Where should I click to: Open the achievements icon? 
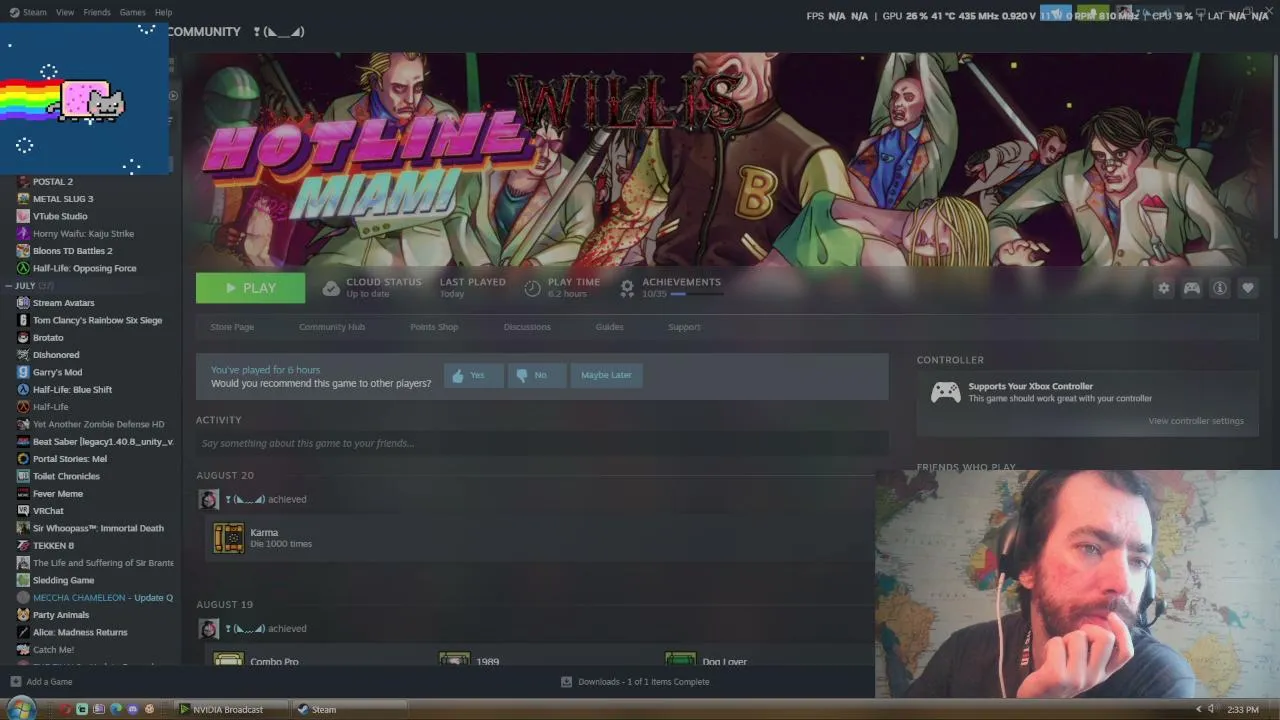point(627,288)
